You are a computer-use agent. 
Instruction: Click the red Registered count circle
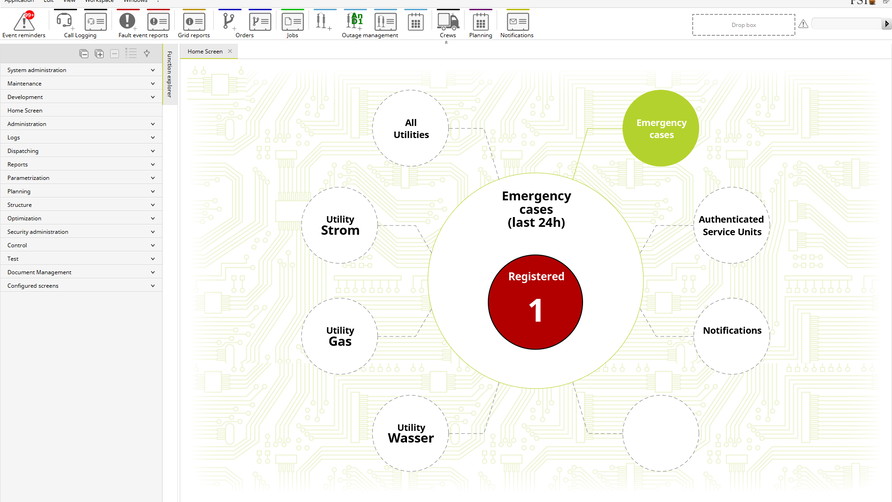(x=535, y=302)
